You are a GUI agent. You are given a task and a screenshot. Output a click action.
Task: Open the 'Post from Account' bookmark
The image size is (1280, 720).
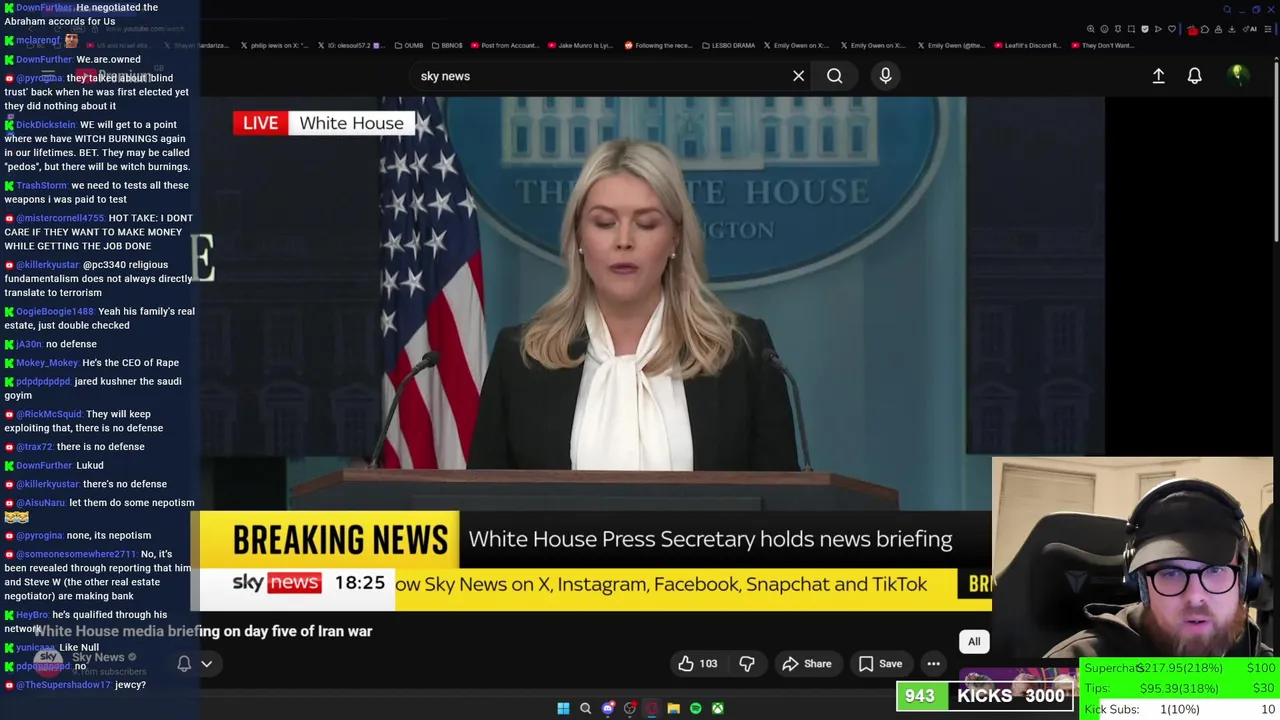point(506,45)
